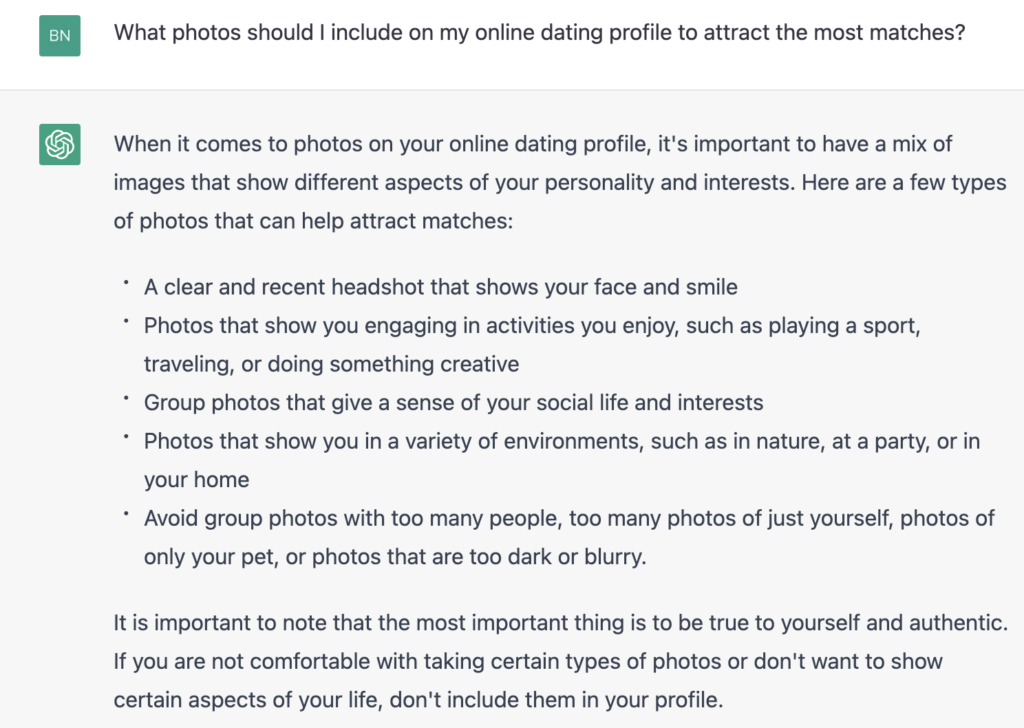Screen dimensions: 1024x728
Task: Click the line "of photos that can help attract matches:"
Action: (x=313, y=221)
